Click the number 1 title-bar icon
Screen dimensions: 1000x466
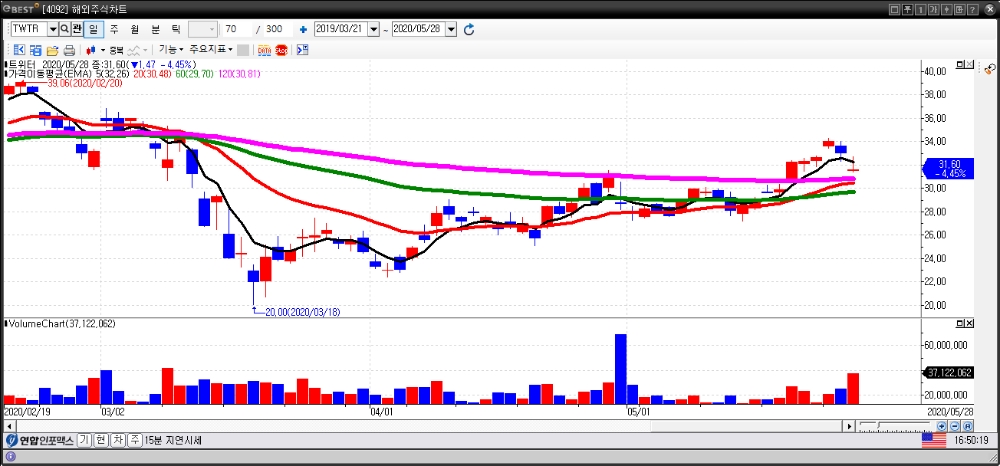click(x=920, y=9)
